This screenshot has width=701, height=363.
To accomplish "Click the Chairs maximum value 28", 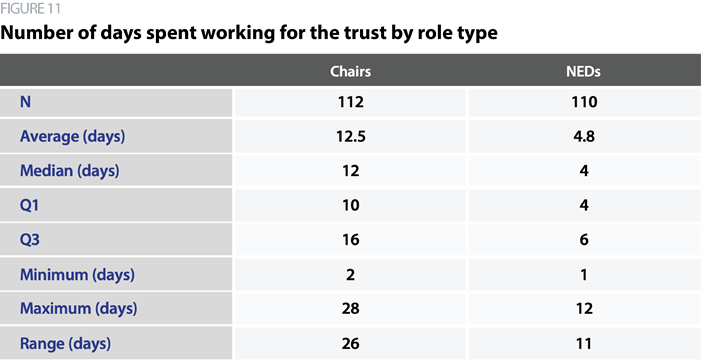I will [350, 308].
